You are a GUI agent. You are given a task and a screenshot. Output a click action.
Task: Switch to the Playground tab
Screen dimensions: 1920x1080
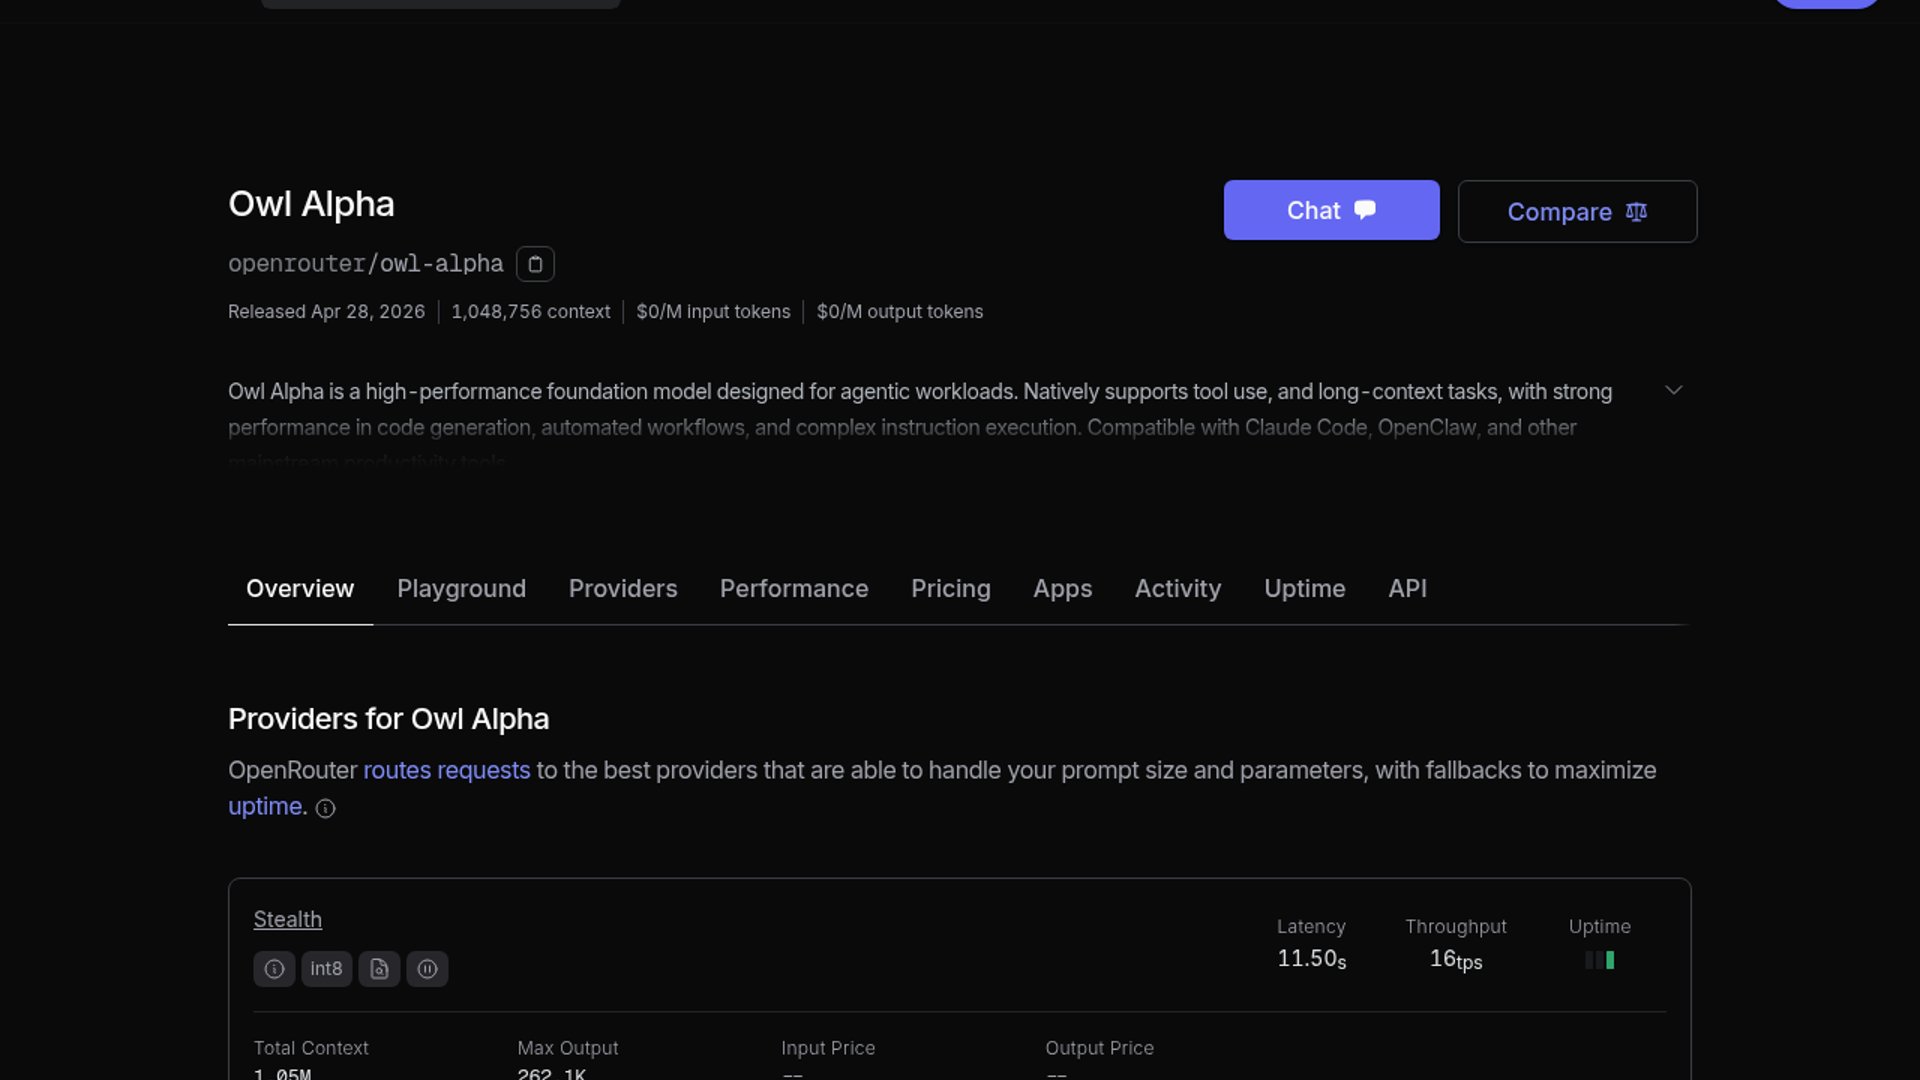point(461,589)
